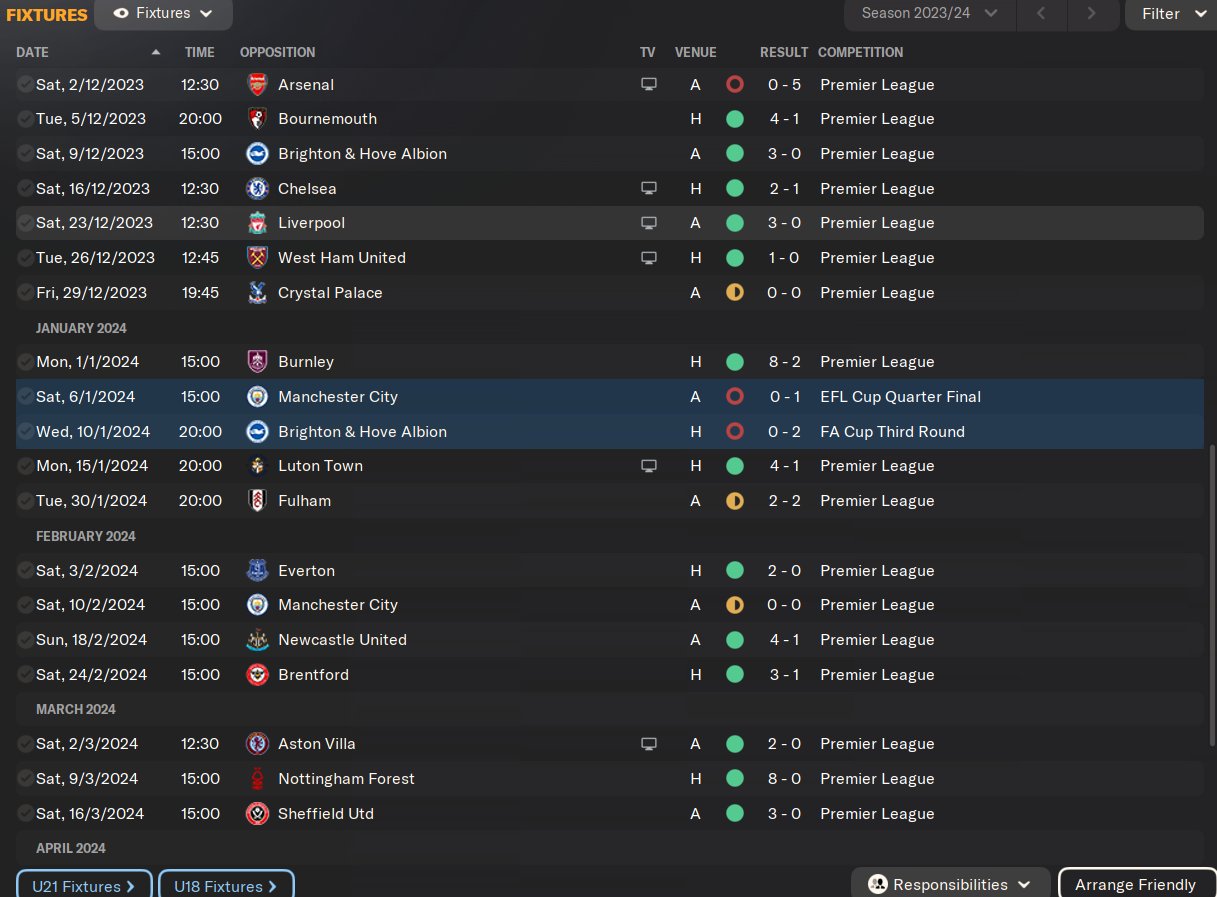This screenshot has height=897, width=1217.
Task: Toggle the checkmark beside Sat, 16/3/2024
Action: click(x=25, y=814)
